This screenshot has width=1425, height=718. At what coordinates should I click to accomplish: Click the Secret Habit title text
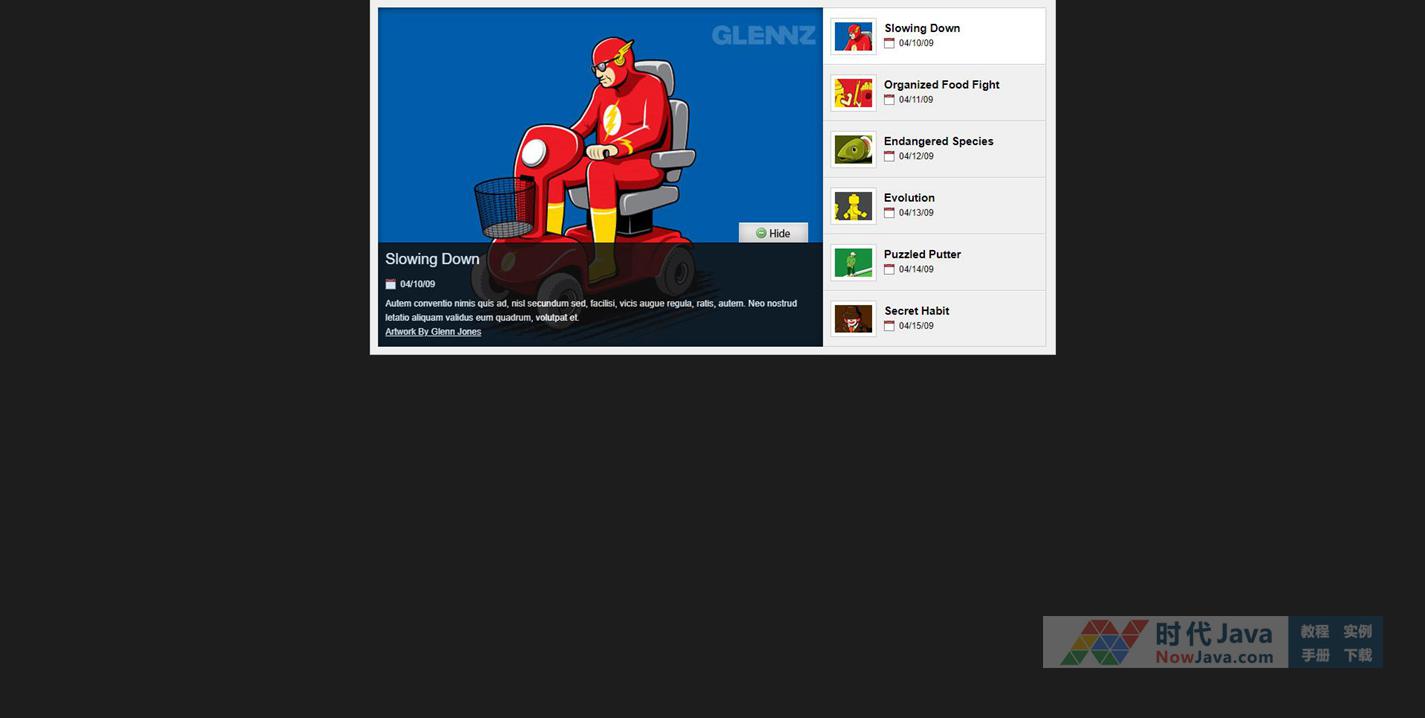(x=916, y=311)
